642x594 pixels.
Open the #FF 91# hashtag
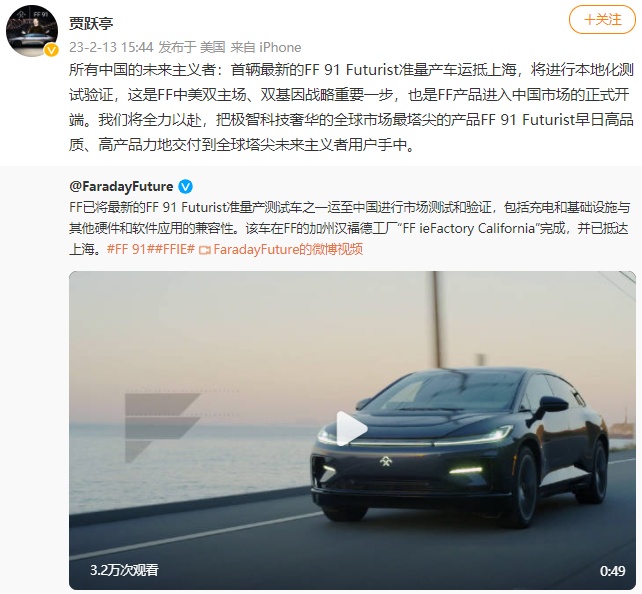pyautogui.click(x=126, y=249)
